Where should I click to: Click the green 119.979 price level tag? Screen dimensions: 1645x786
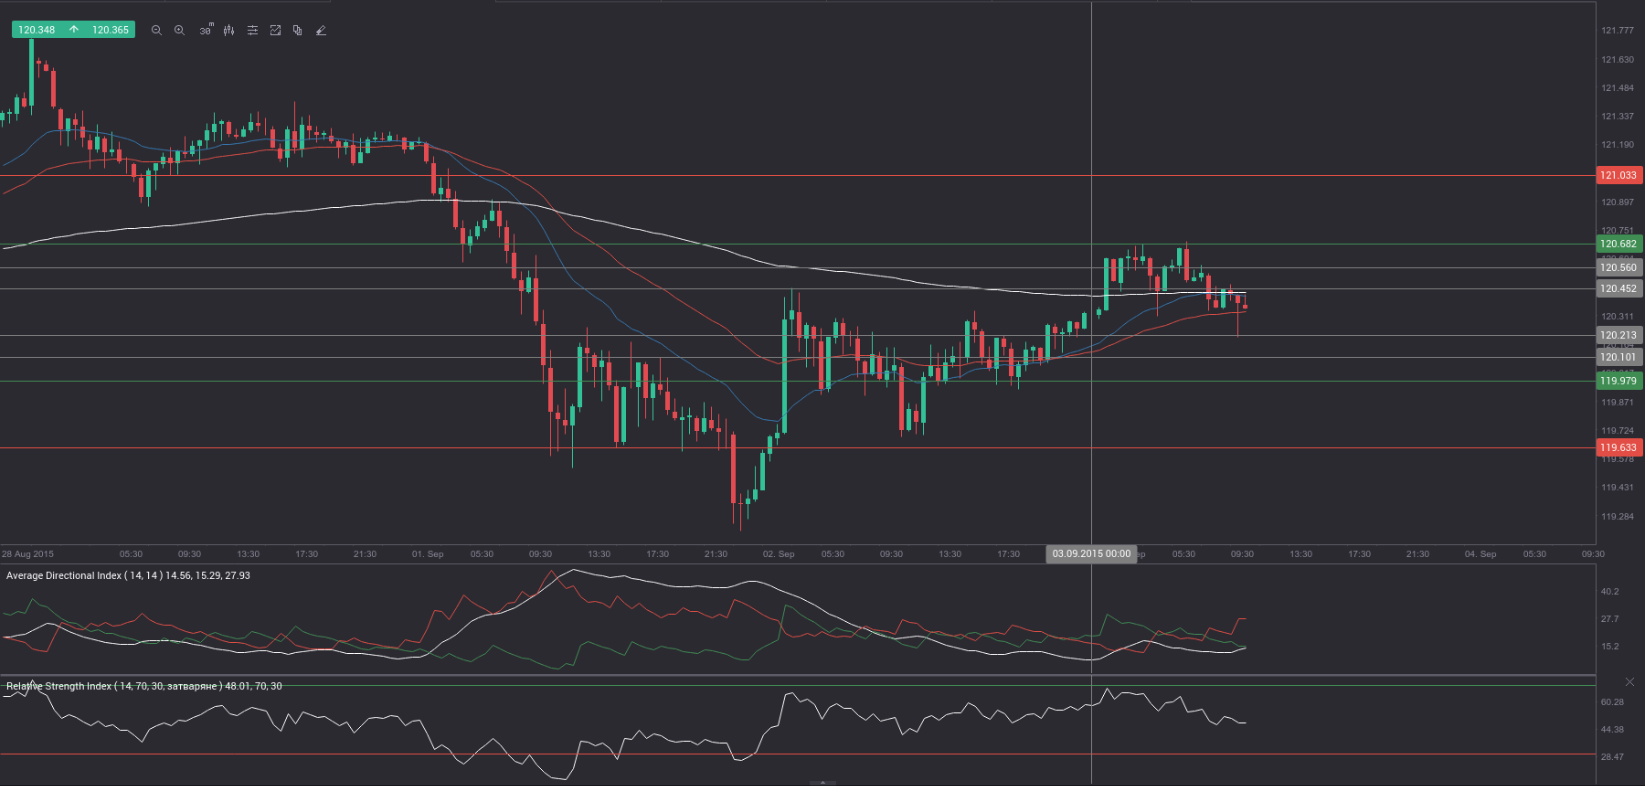[1618, 381]
